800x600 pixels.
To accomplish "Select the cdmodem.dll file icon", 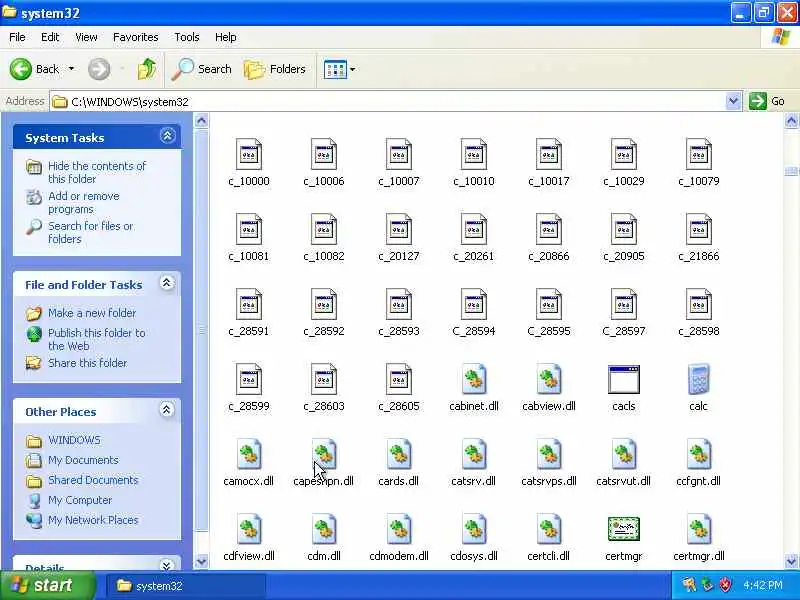I will [x=399, y=530].
